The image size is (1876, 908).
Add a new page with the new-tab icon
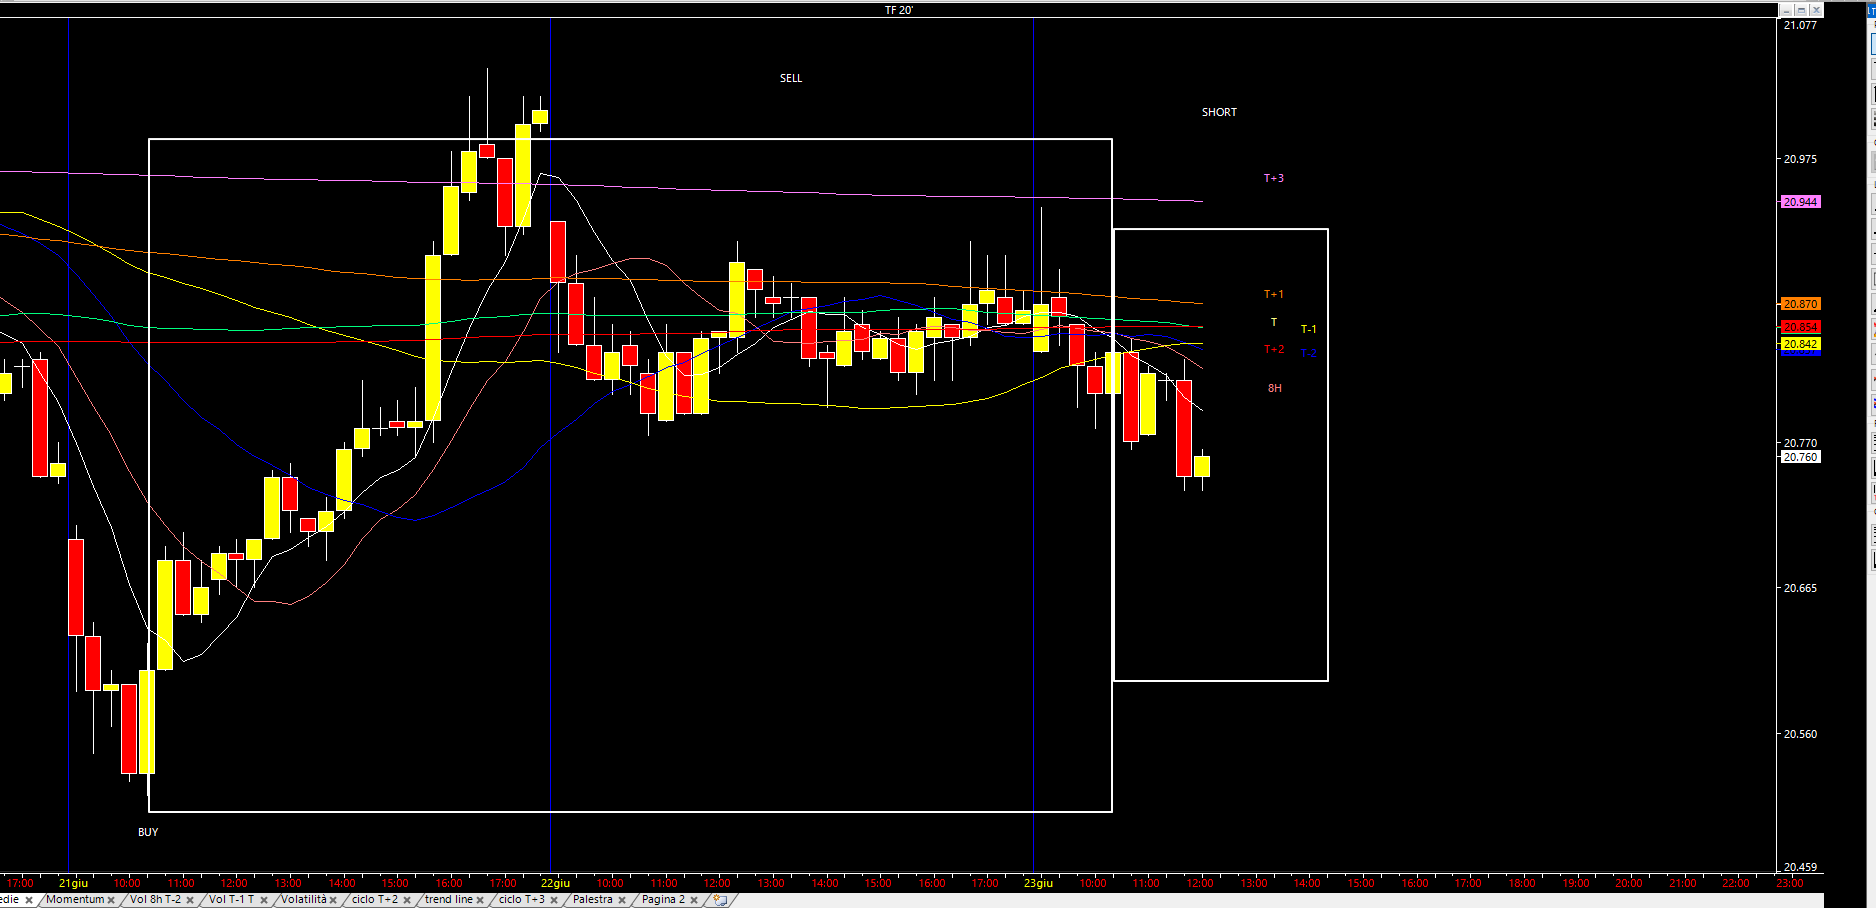[720, 900]
